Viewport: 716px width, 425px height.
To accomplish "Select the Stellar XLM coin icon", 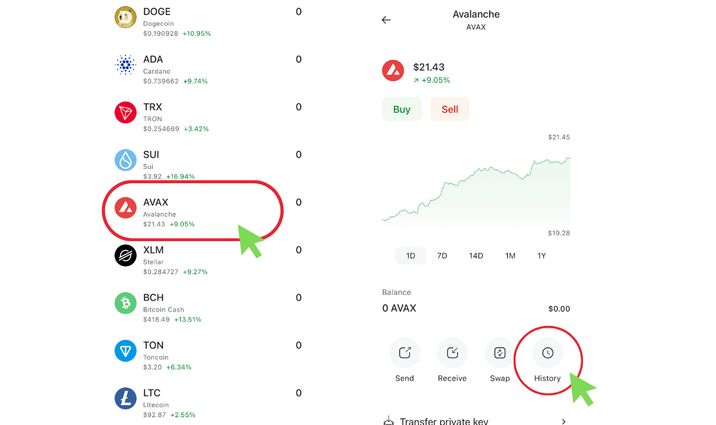I will coord(125,255).
